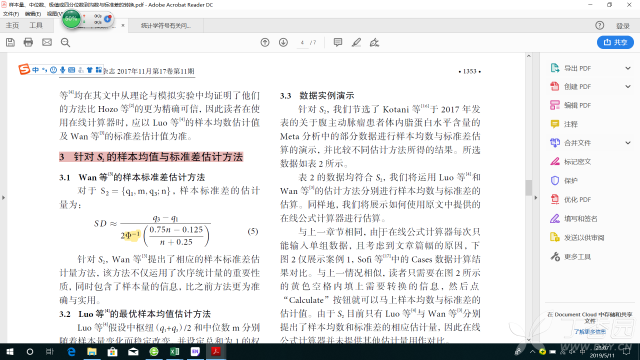Click the 登录 sign-in link
This screenshot has height=360, width=640.
[623, 26]
